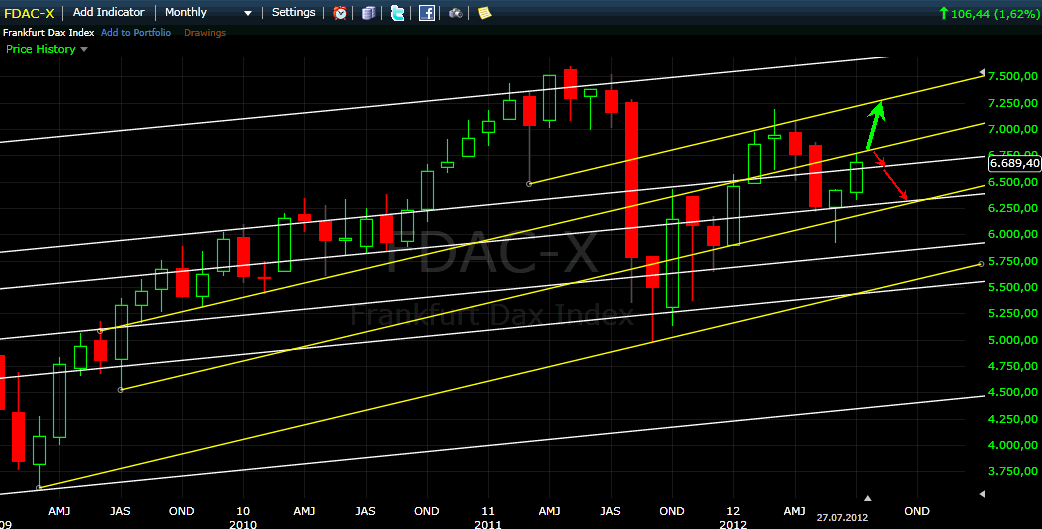Image resolution: width=1042 pixels, height=529 pixels.
Task: Click the 7.000,00 price axis label
Action: 1013,129
